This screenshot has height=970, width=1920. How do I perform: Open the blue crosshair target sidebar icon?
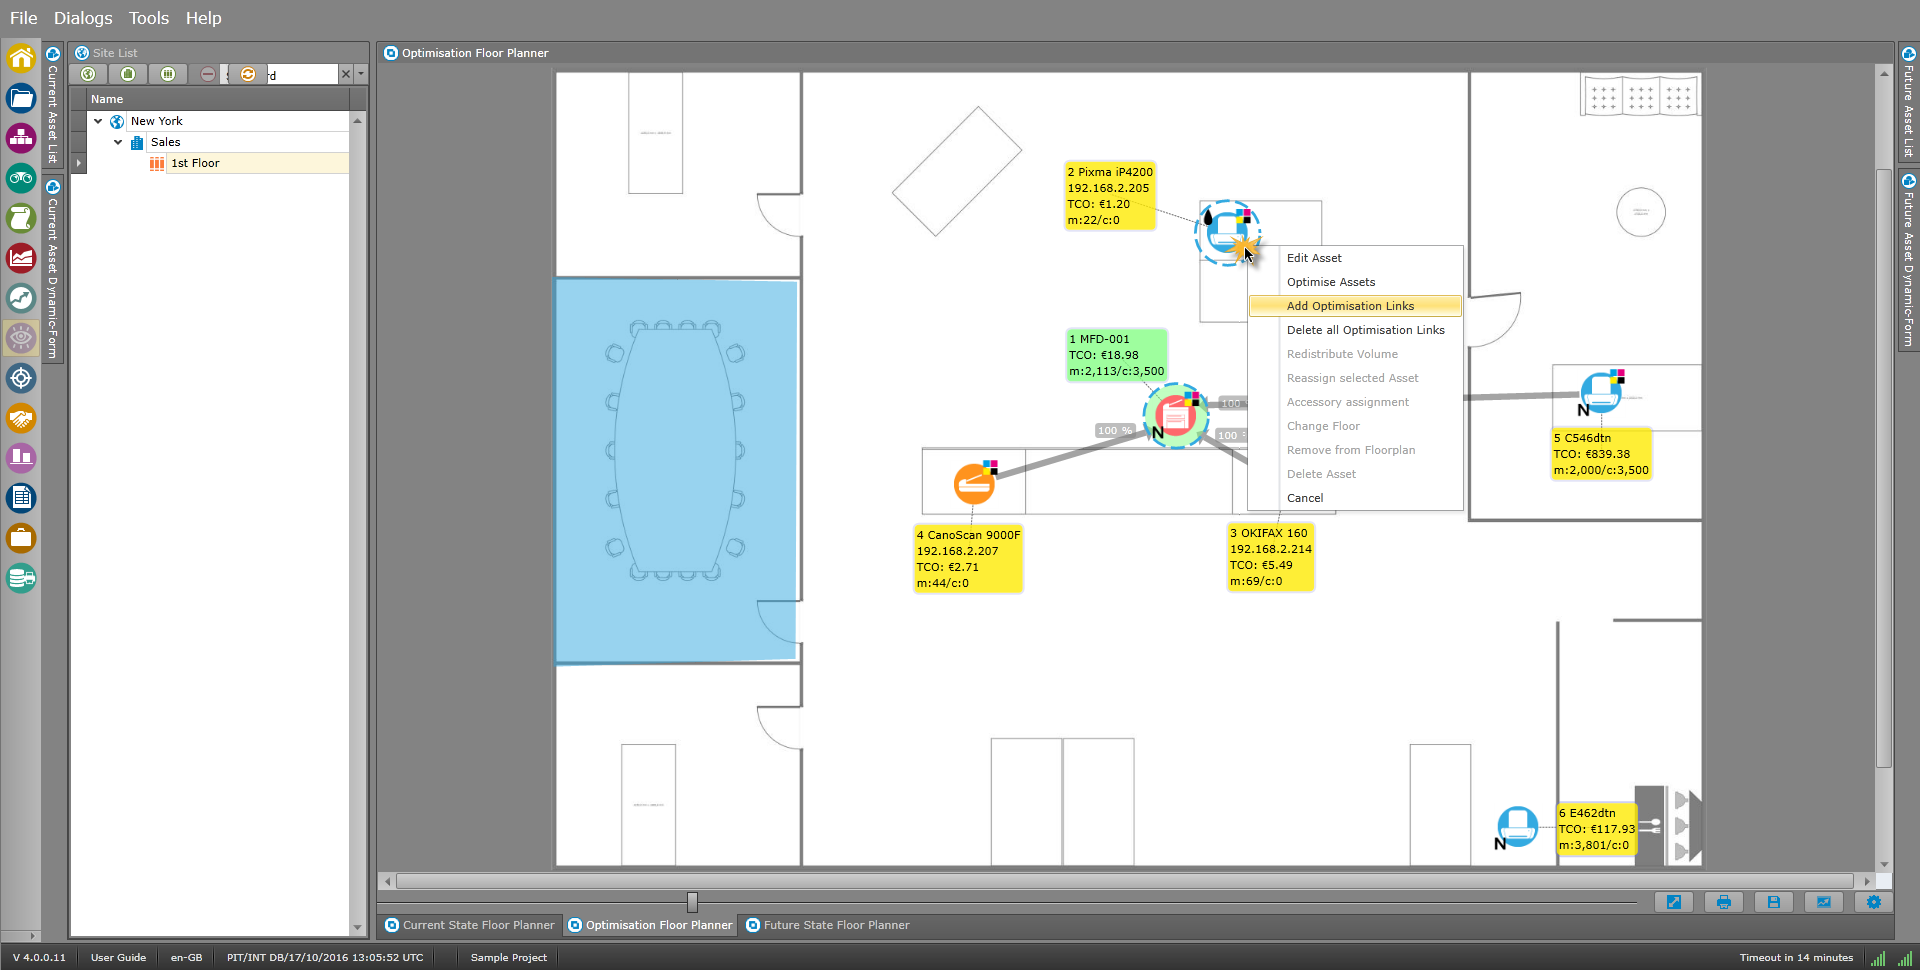click(x=21, y=378)
